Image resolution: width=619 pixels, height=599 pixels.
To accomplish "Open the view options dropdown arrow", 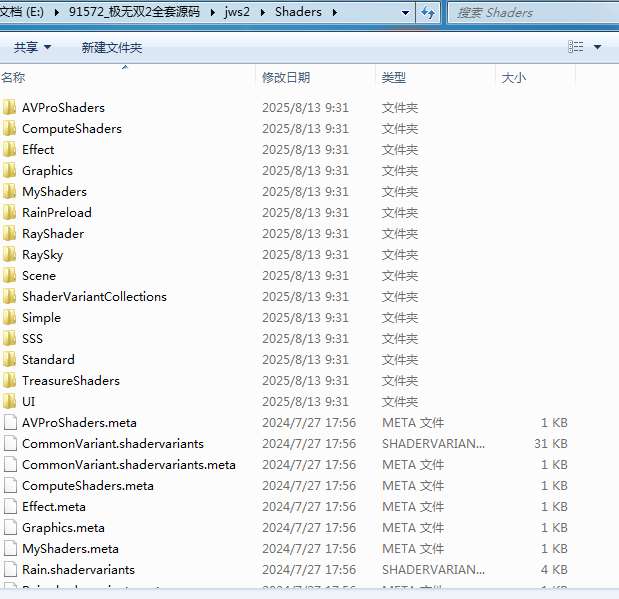I will coord(598,47).
